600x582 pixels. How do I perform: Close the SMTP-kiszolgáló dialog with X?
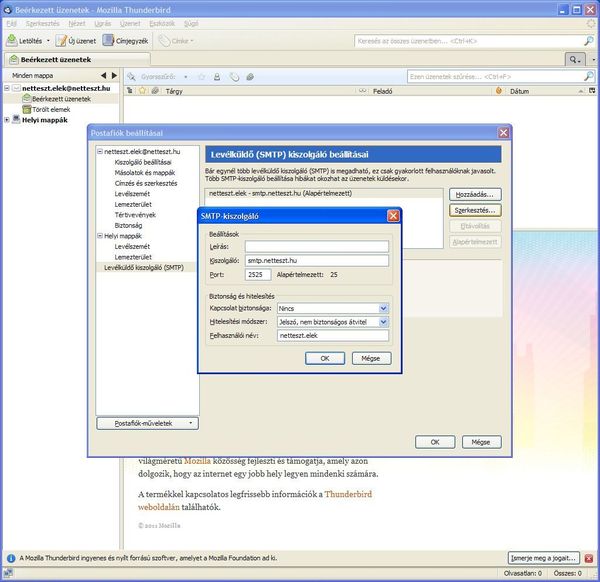click(x=393, y=215)
